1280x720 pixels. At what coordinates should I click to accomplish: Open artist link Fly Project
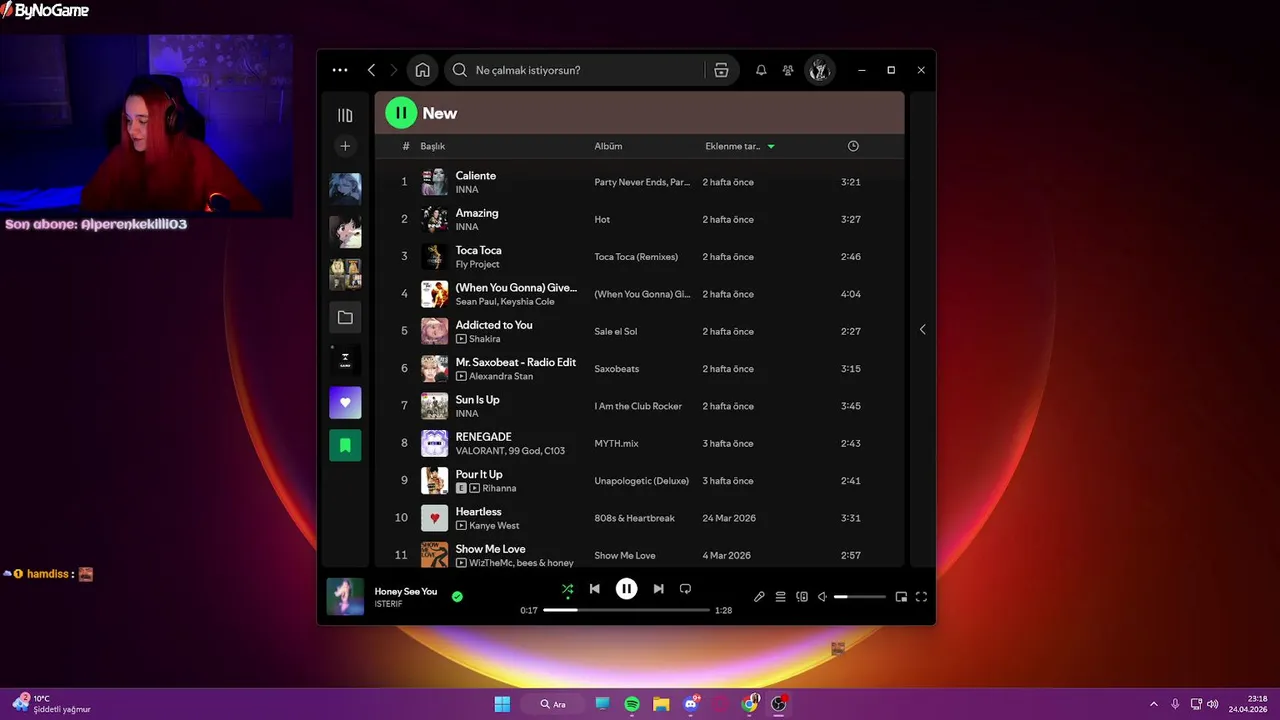coord(478,264)
